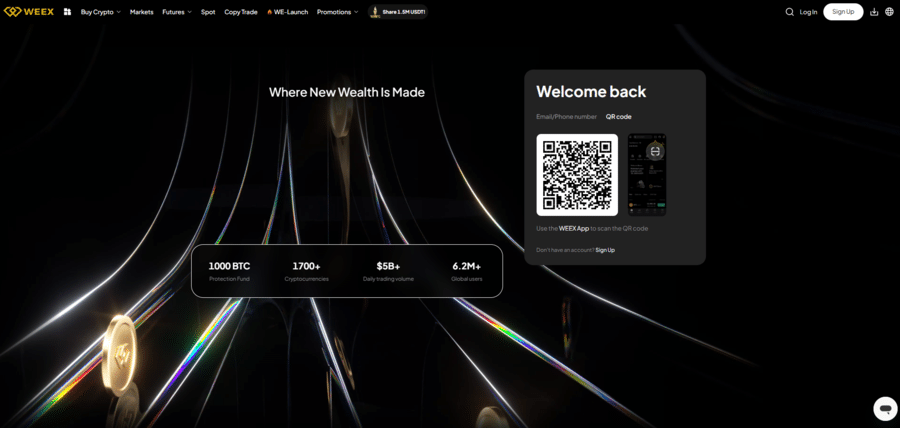The width and height of the screenshot is (900, 428).
Task: Switch to Email/Phone number tab
Action: 567,116
